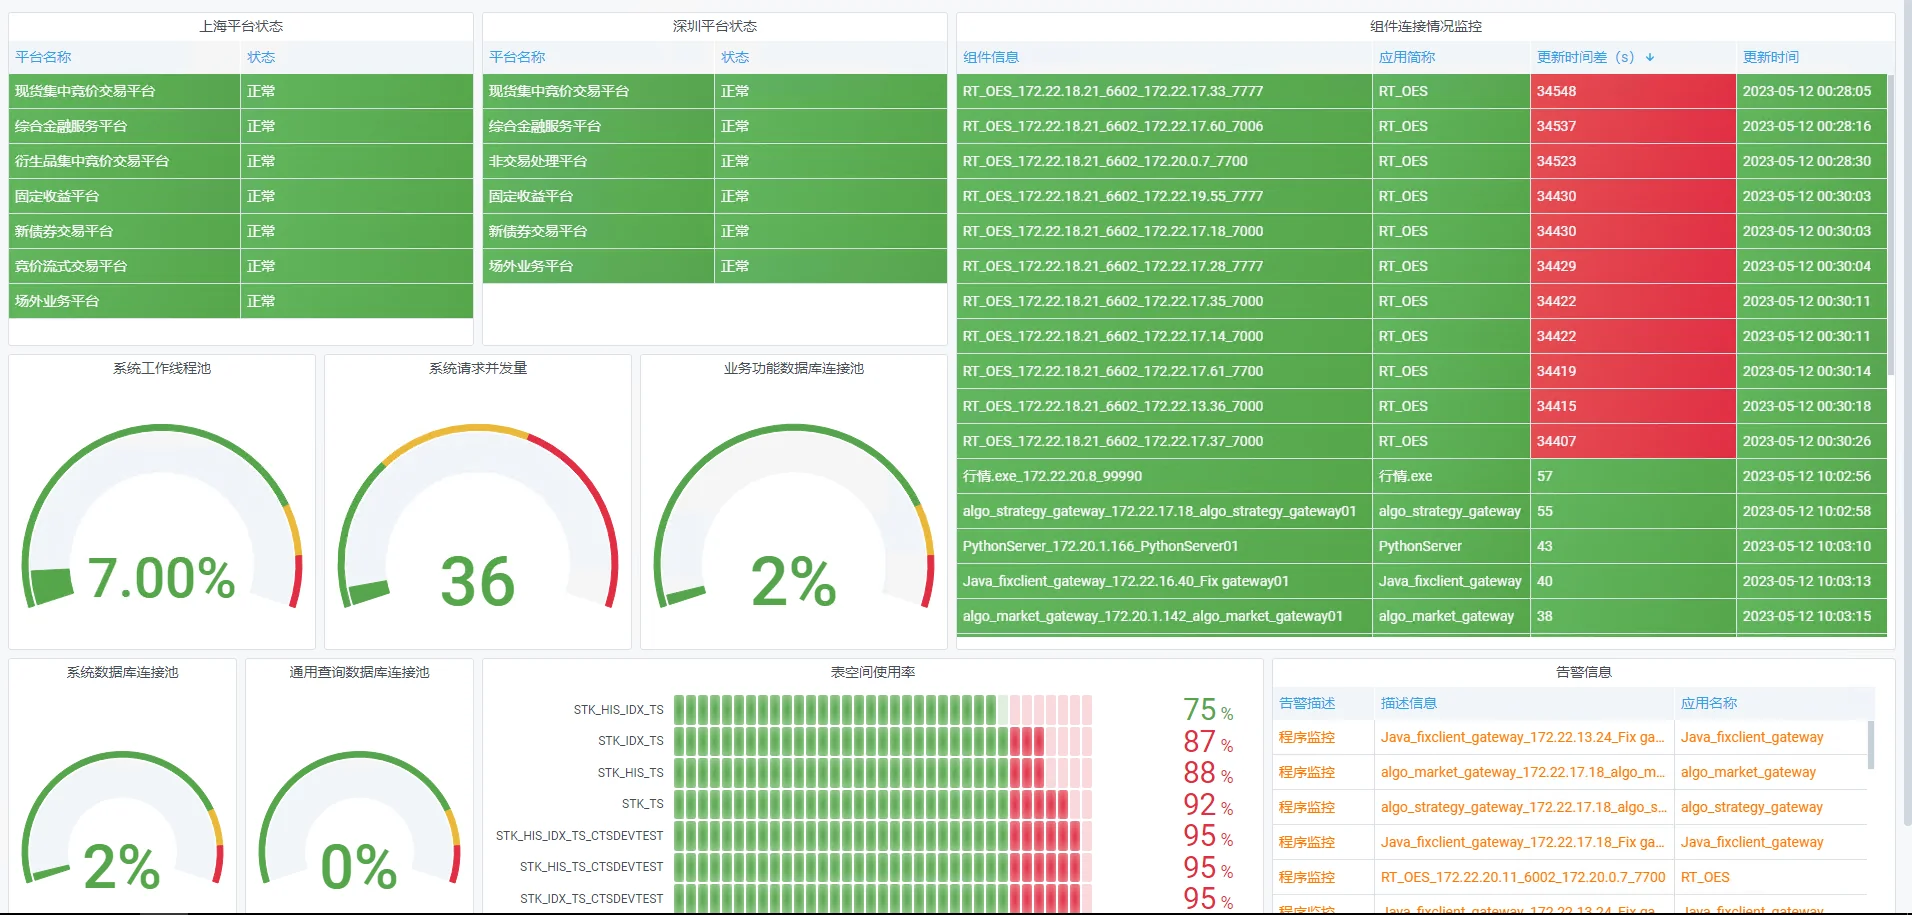Open the 告警信息 panel title menu

pyautogui.click(x=1583, y=672)
